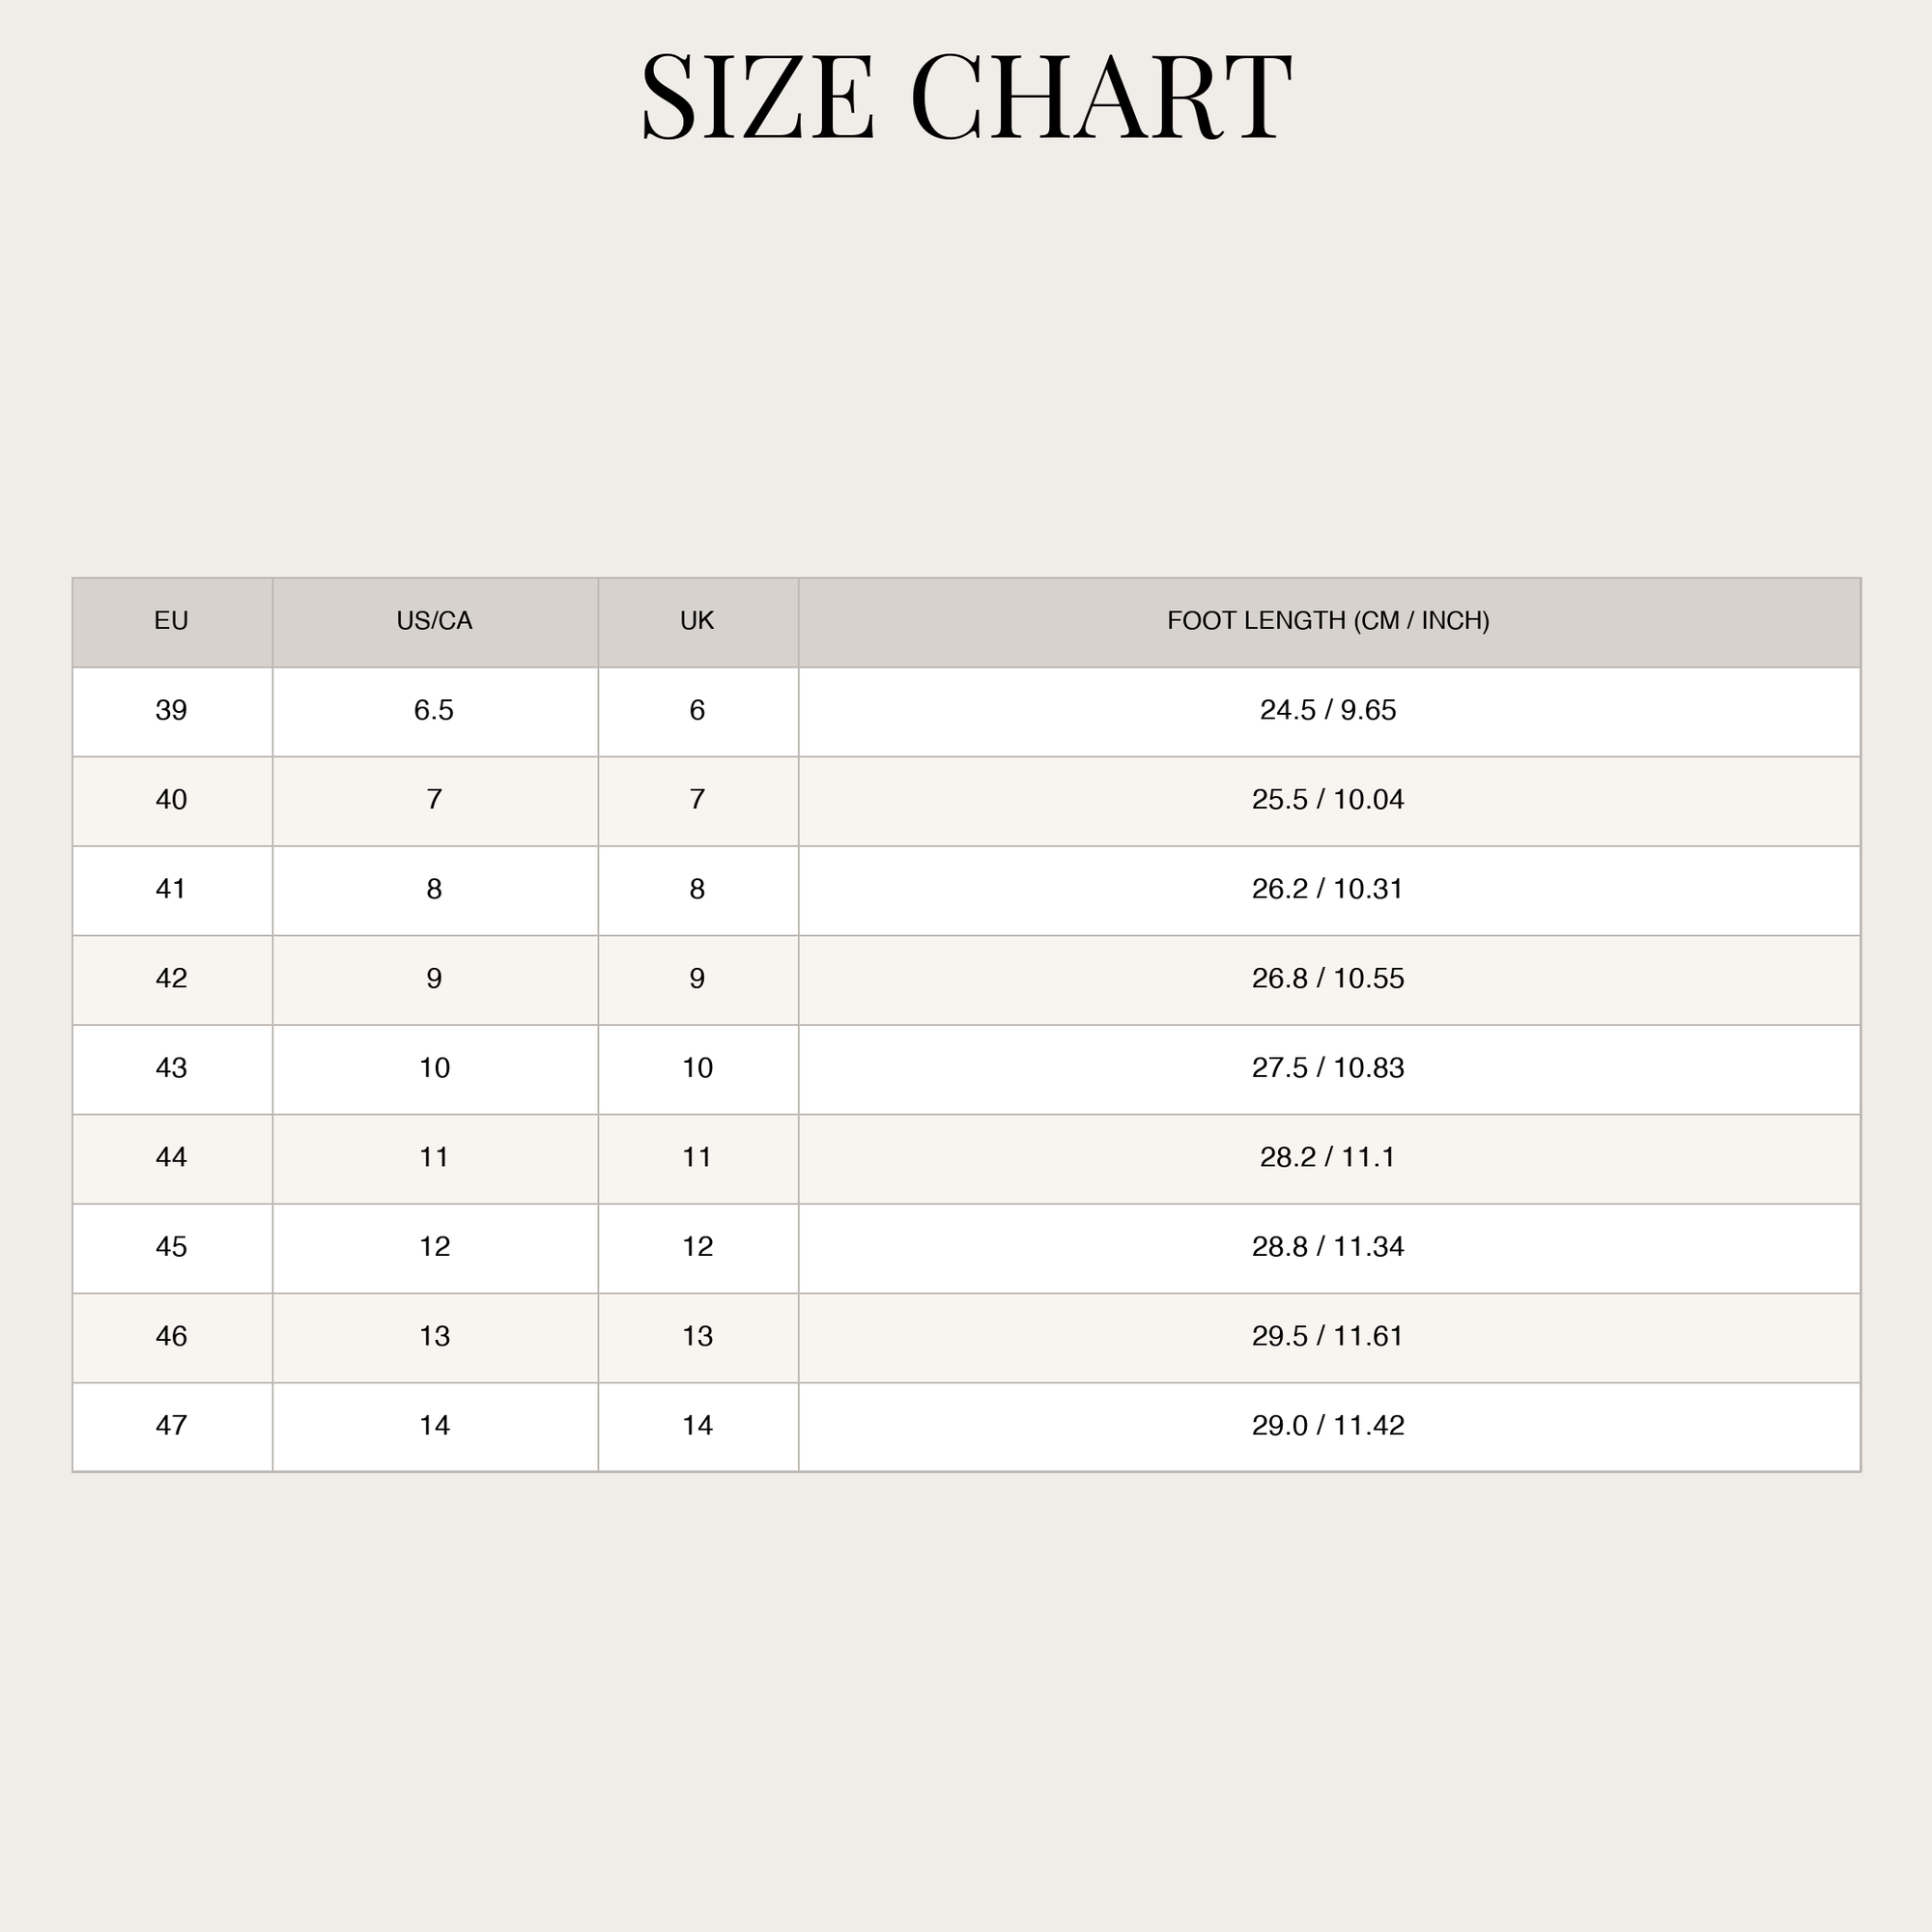Click US/CA size 6.5 cell
Image resolution: width=1932 pixels, height=1932 pixels.
(x=435, y=711)
